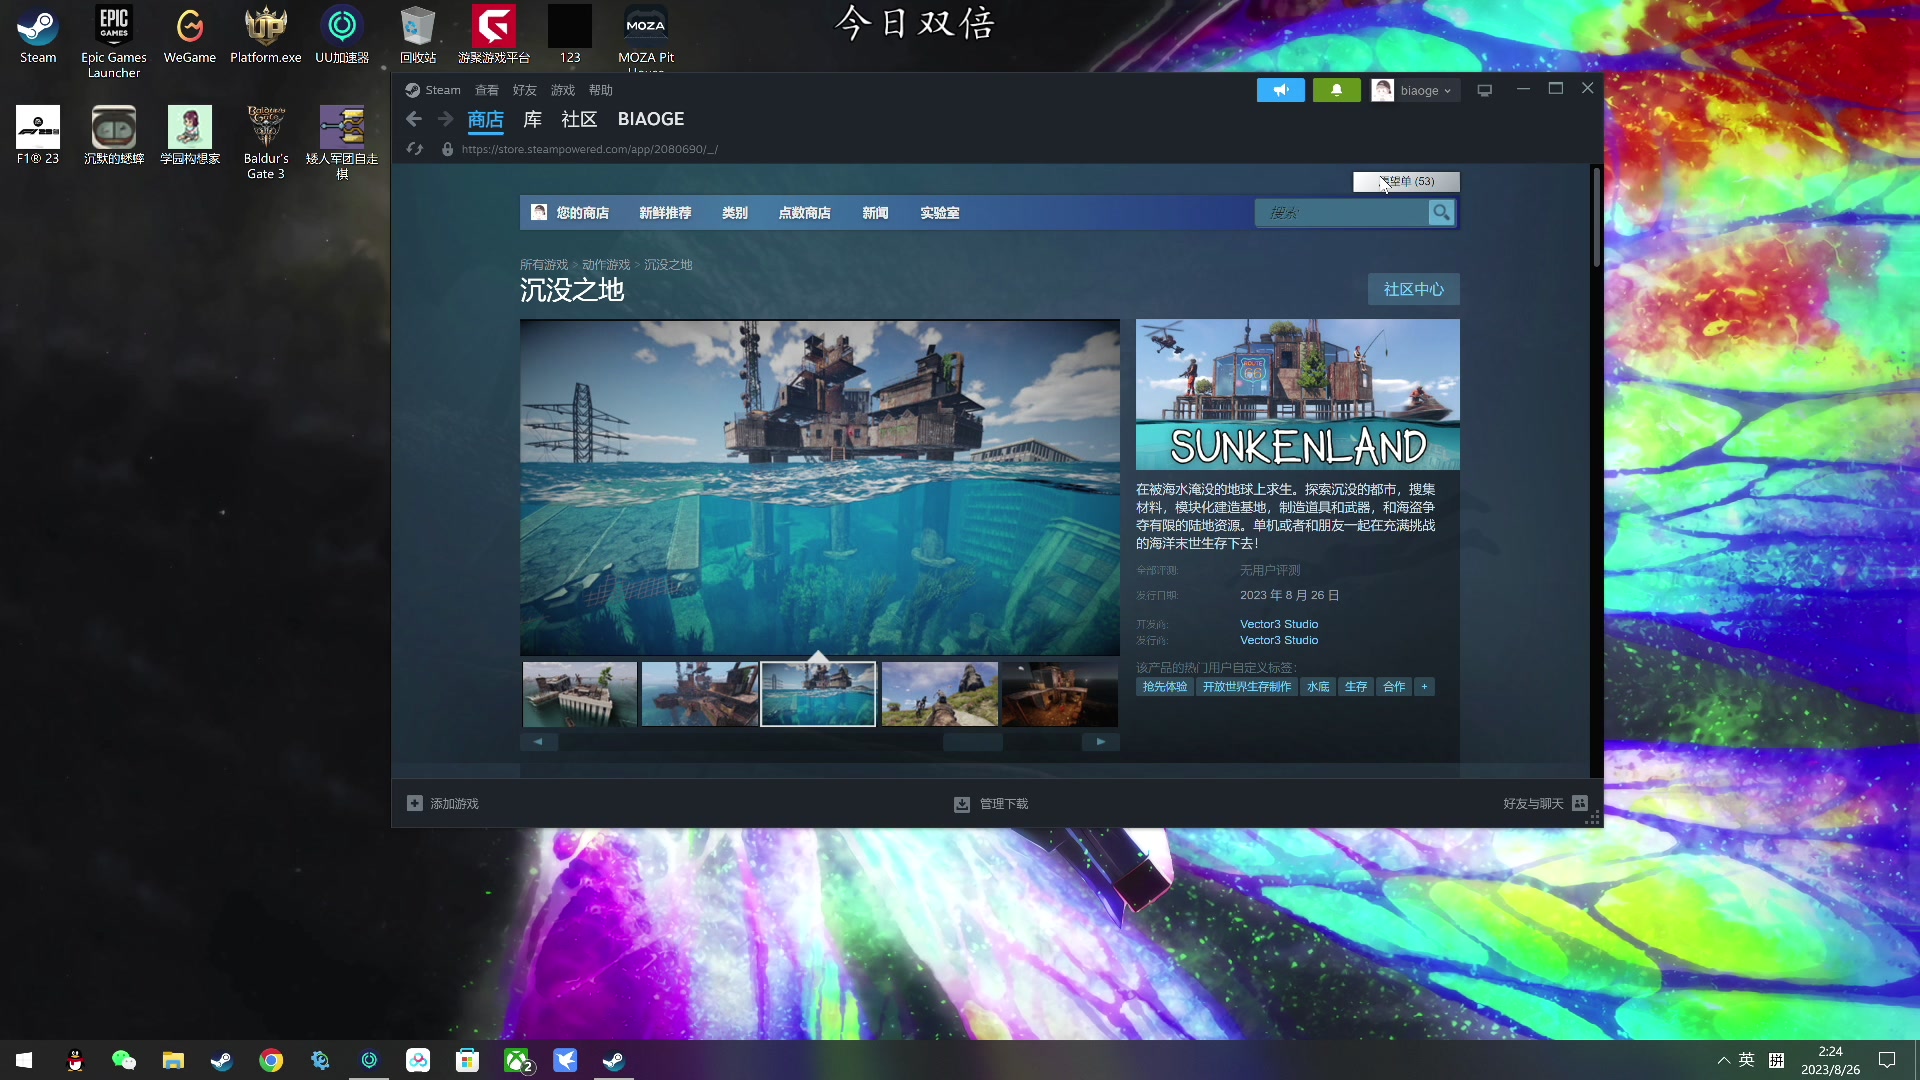Select the soldier on hillside screenshot thumbnail

940,693
